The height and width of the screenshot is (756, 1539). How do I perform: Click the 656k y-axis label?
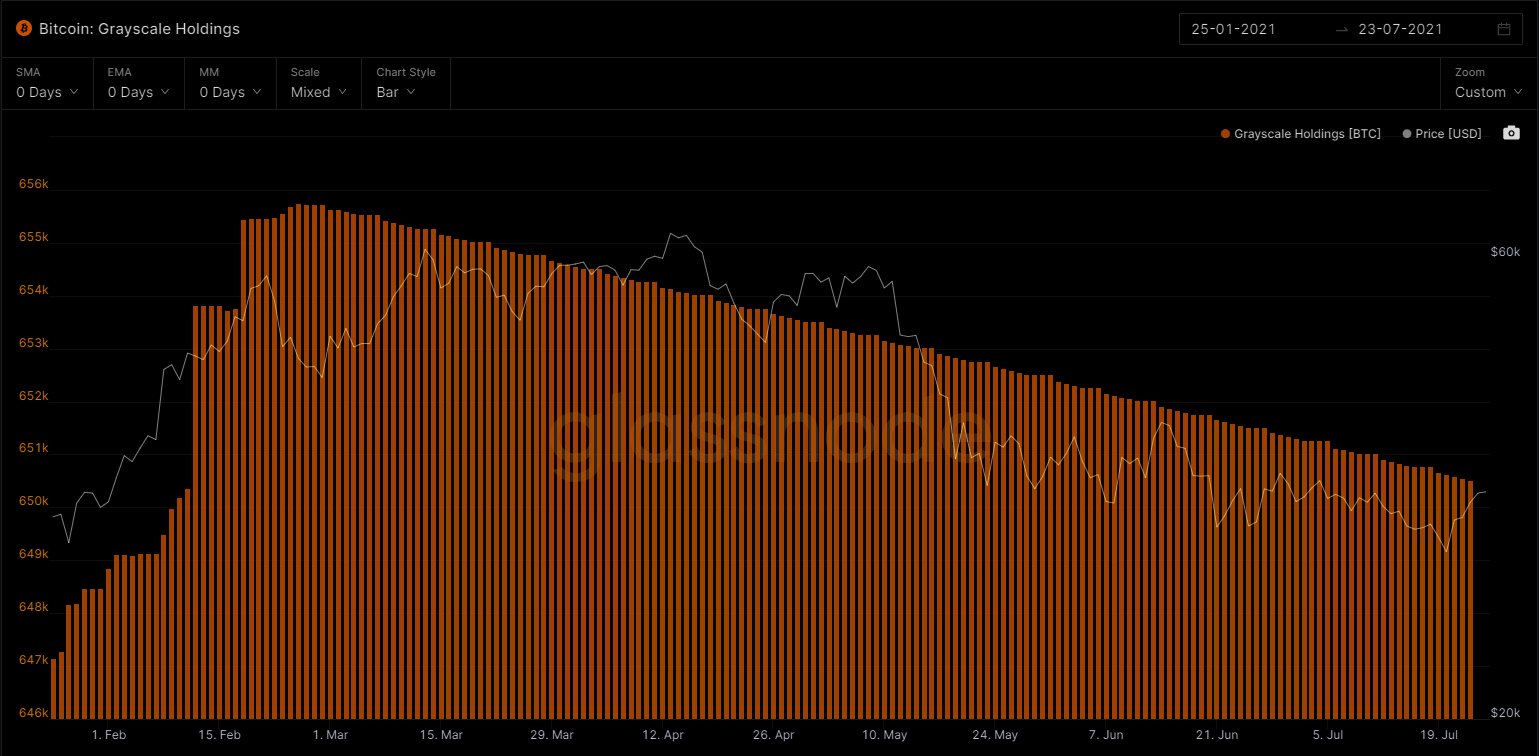33,185
